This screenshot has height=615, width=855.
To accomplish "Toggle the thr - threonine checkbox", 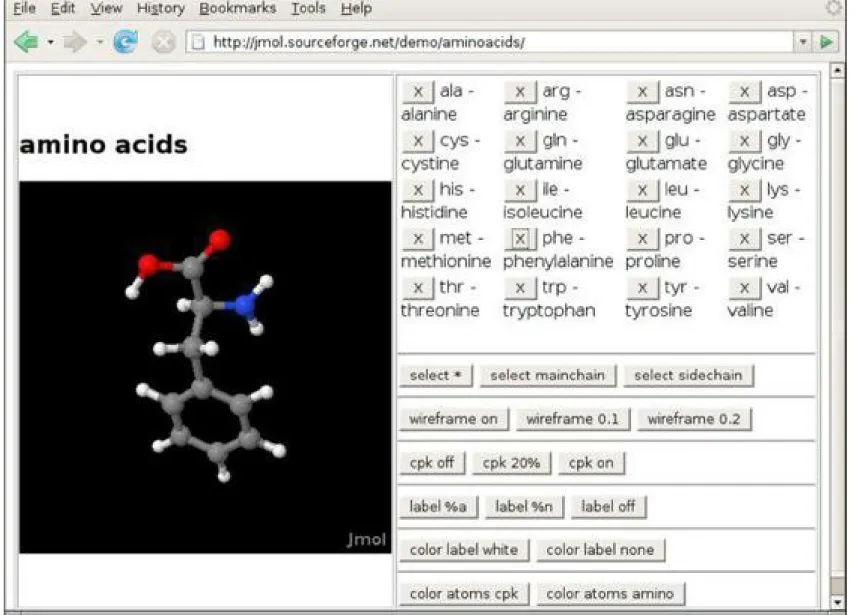I will click(418, 287).
